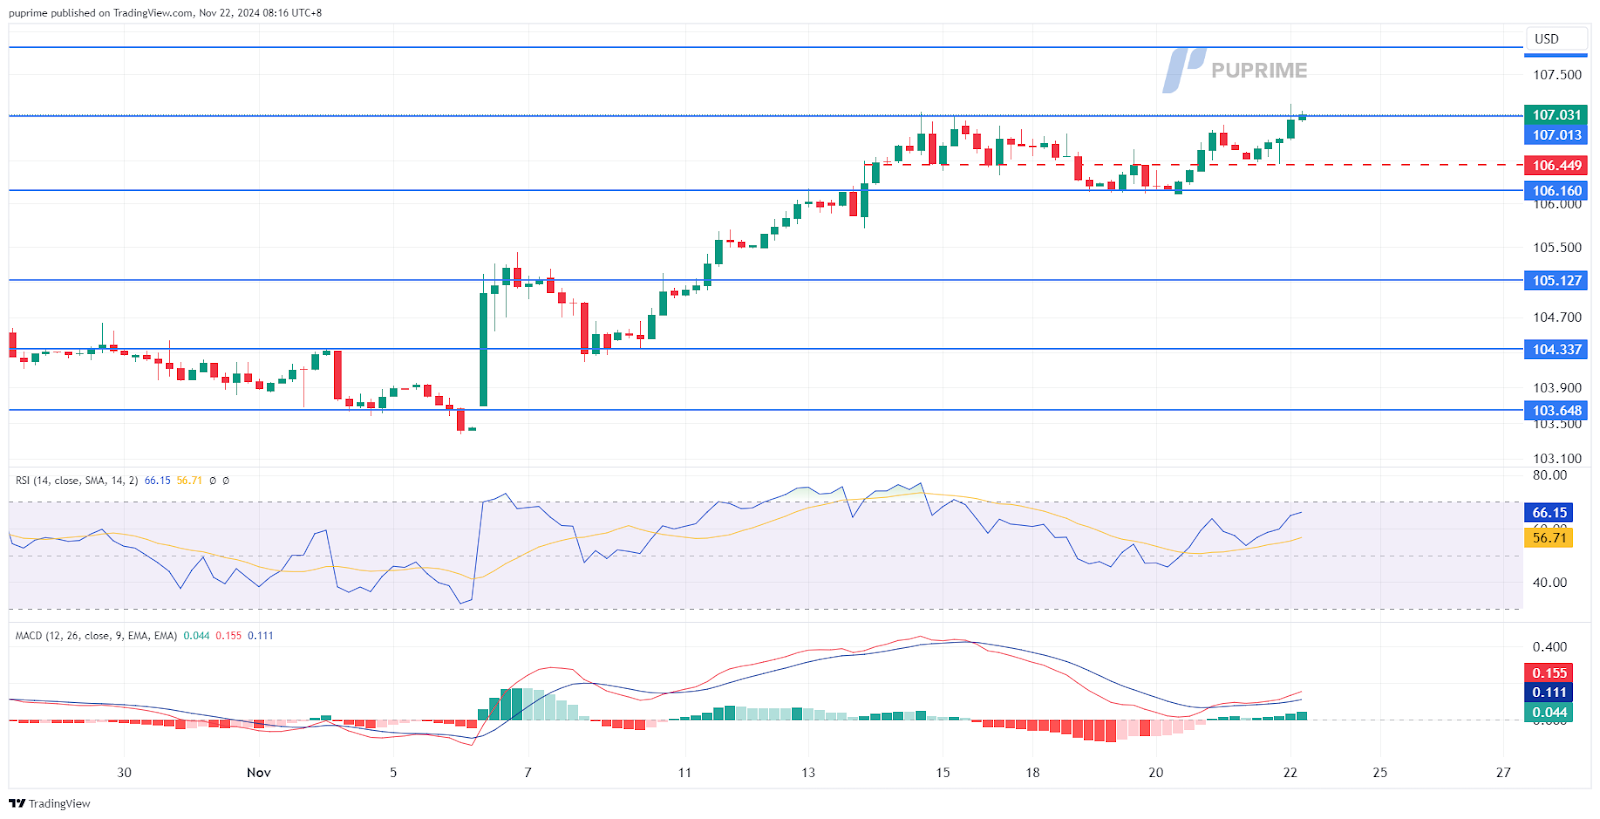This screenshot has height=819, width=1600.
Task: Click the 15 date on time axis
Action: [x=943, y=772]
